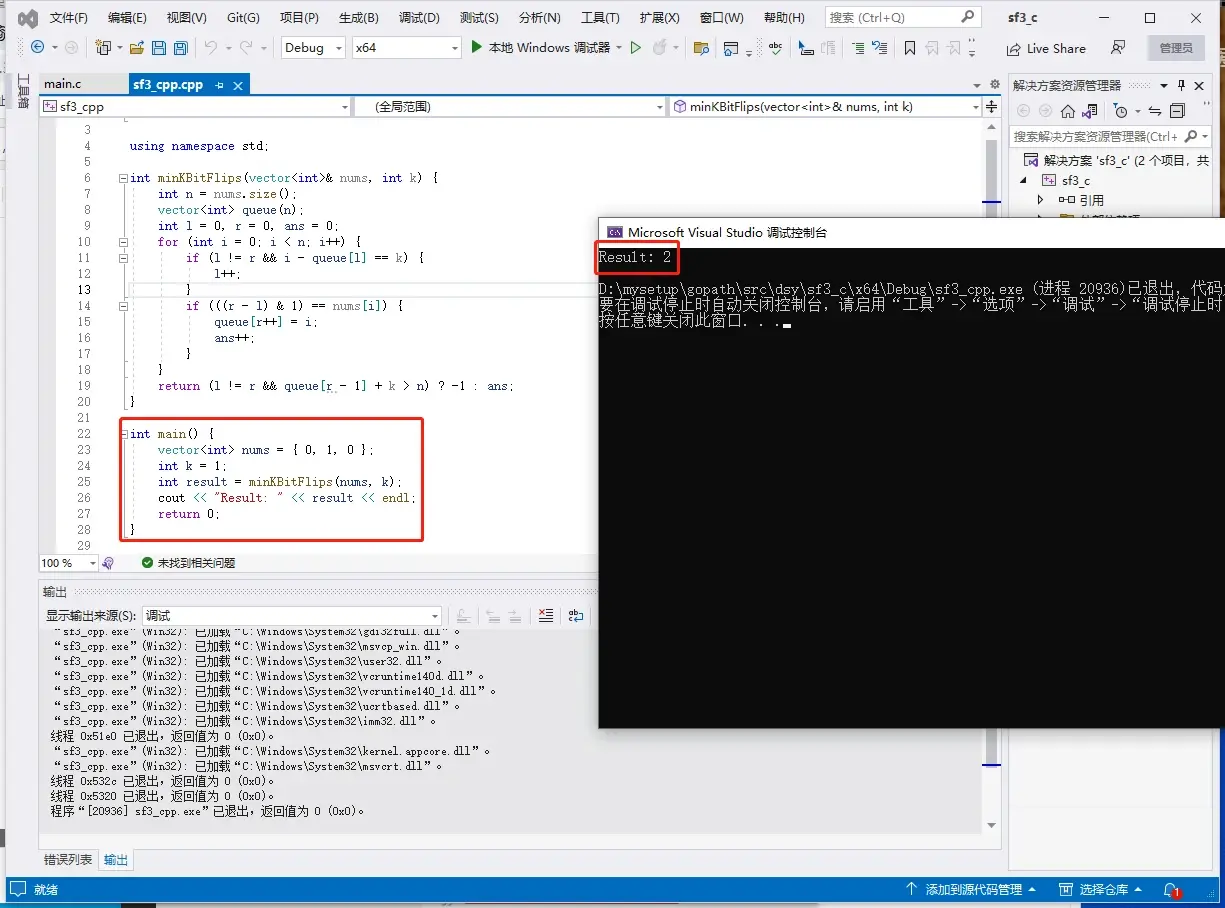Click the bookmark toggle icon in toolbar
The height and width of the screenshot is (908, 1225).
pyautogui.click(x=909, y=47)
